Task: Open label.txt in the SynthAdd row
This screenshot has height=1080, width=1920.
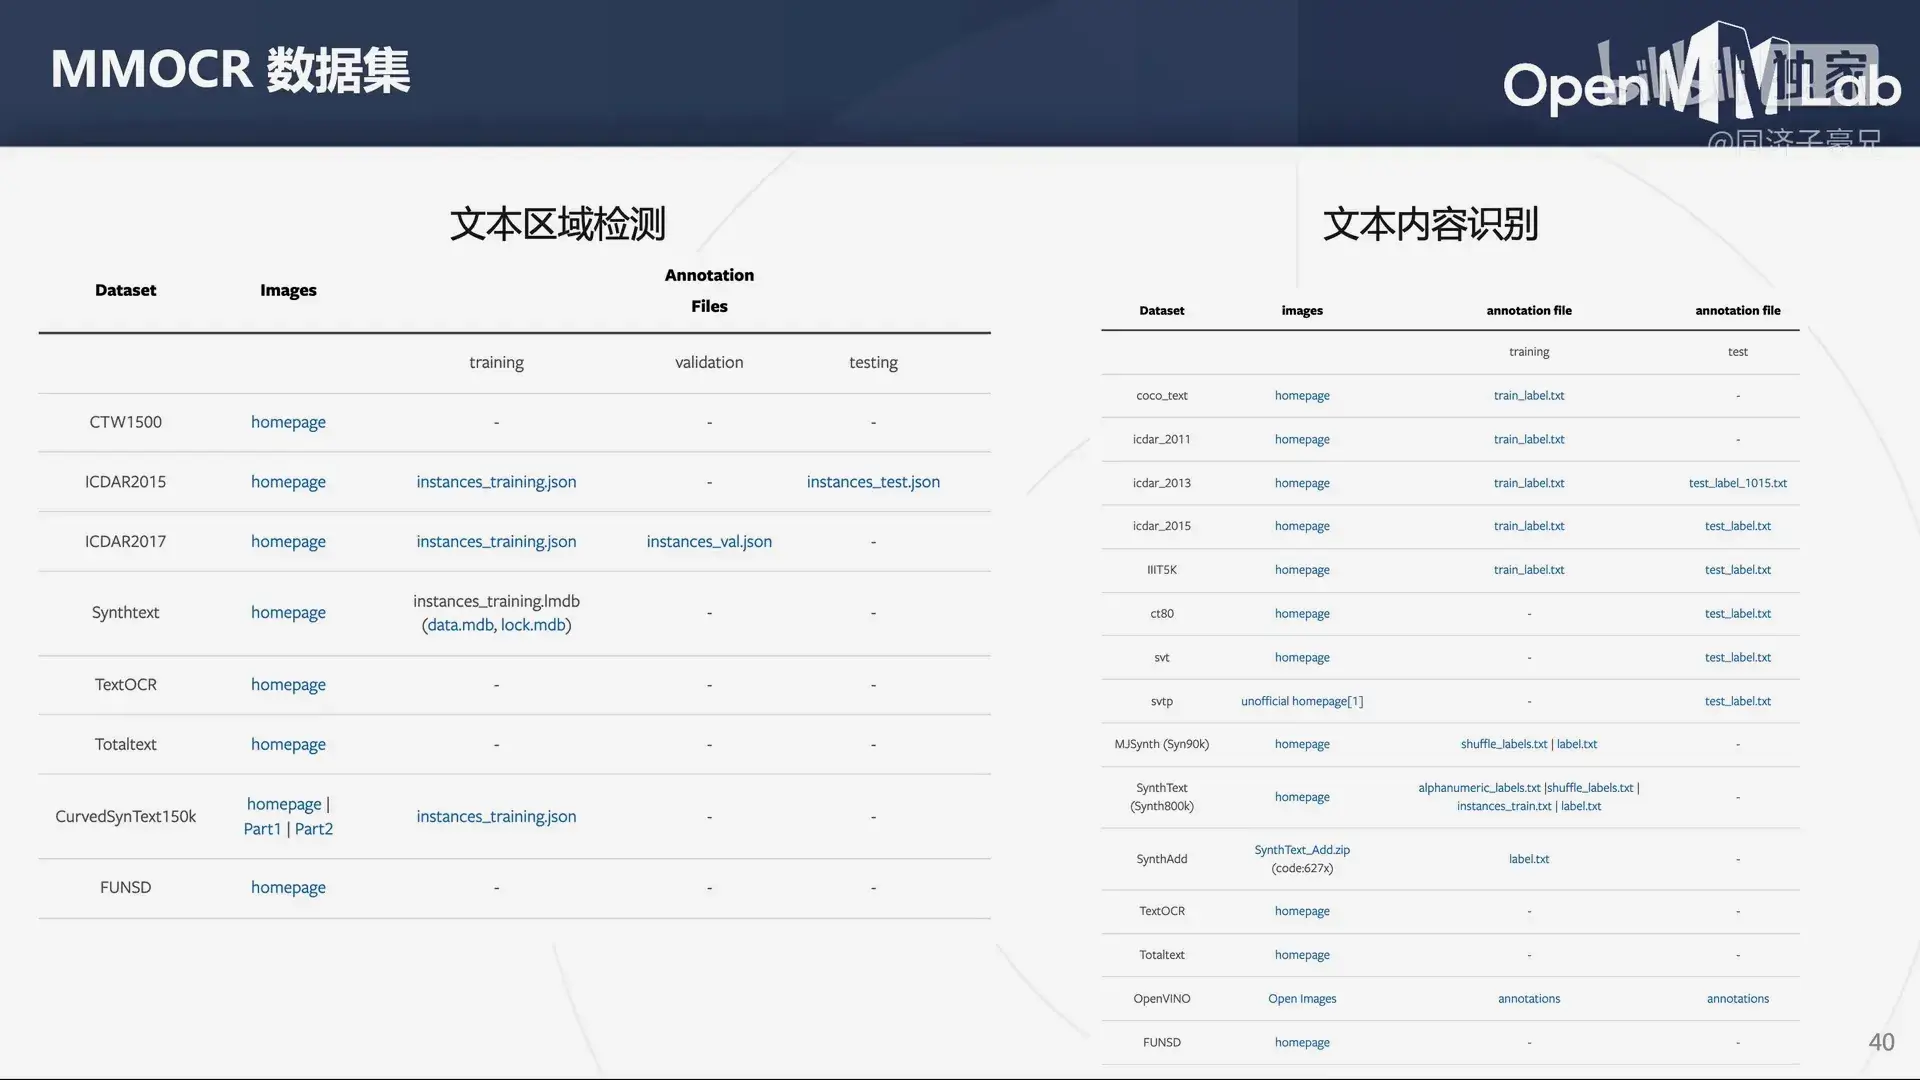Action: [1529, 860]
